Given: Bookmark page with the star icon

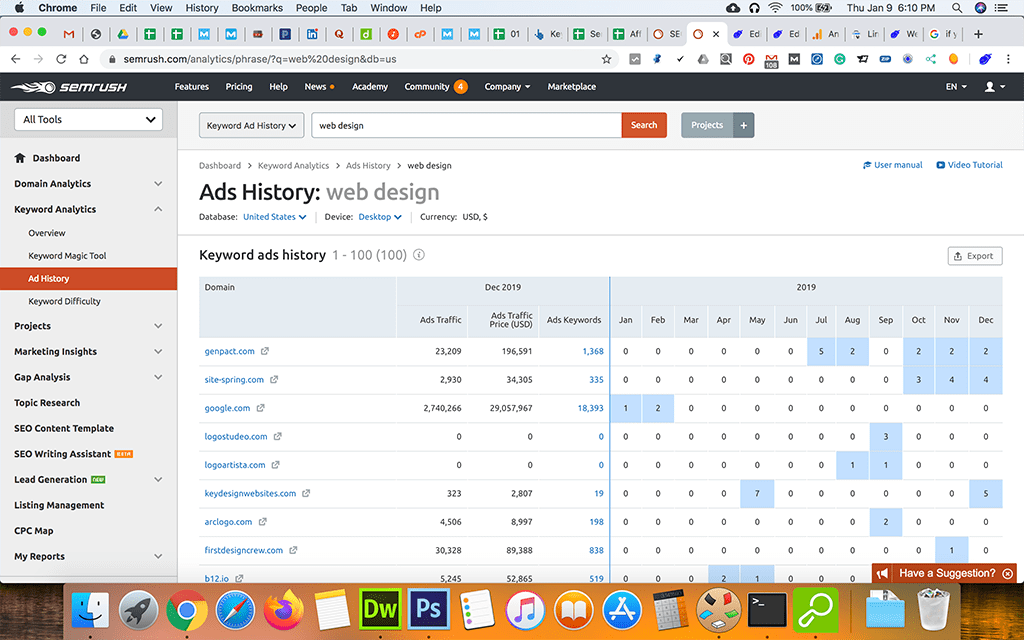Looking at the screenshot, I should point(606,59).
